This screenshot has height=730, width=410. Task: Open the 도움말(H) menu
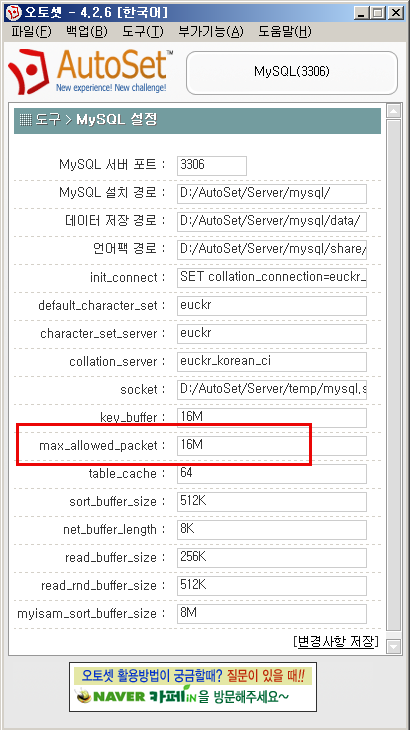click(x=285, y=32)
